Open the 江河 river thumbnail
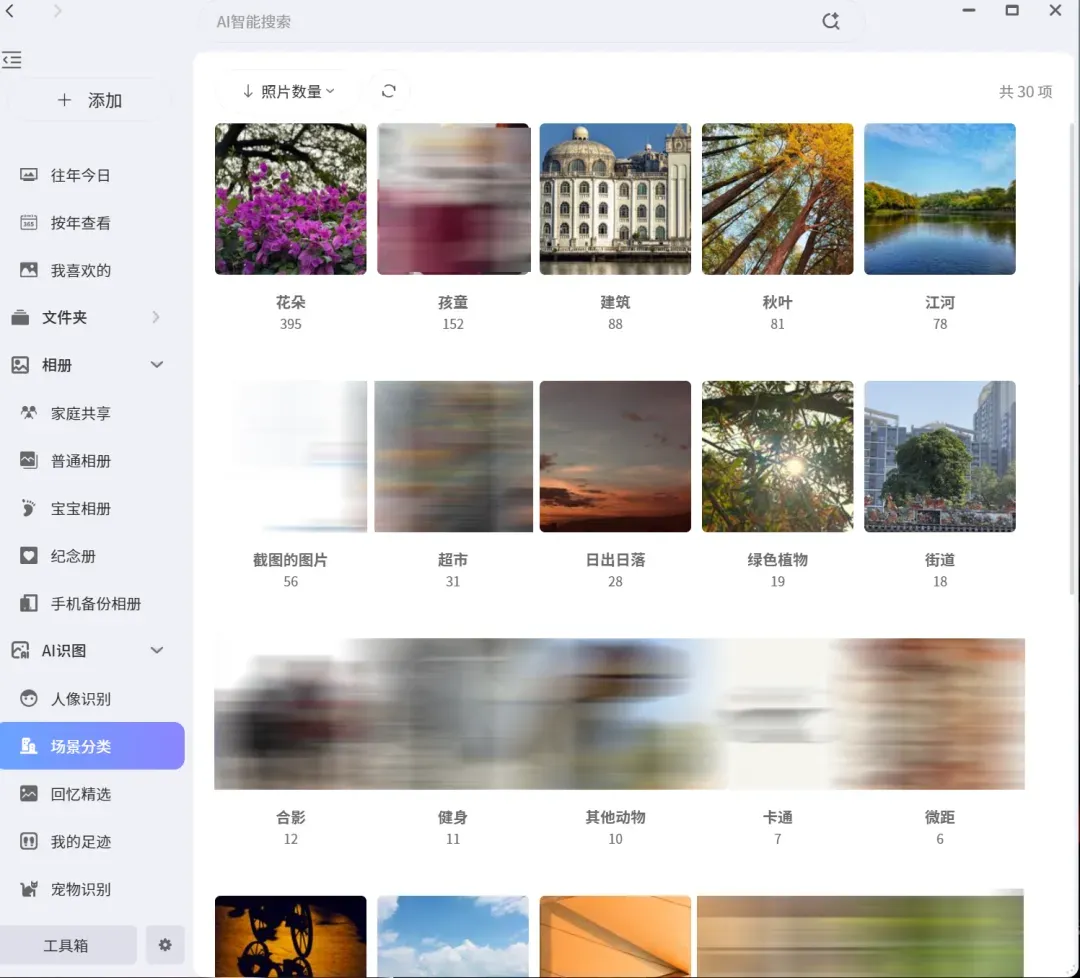This screenshot has width=1080, height=978. 939,199
